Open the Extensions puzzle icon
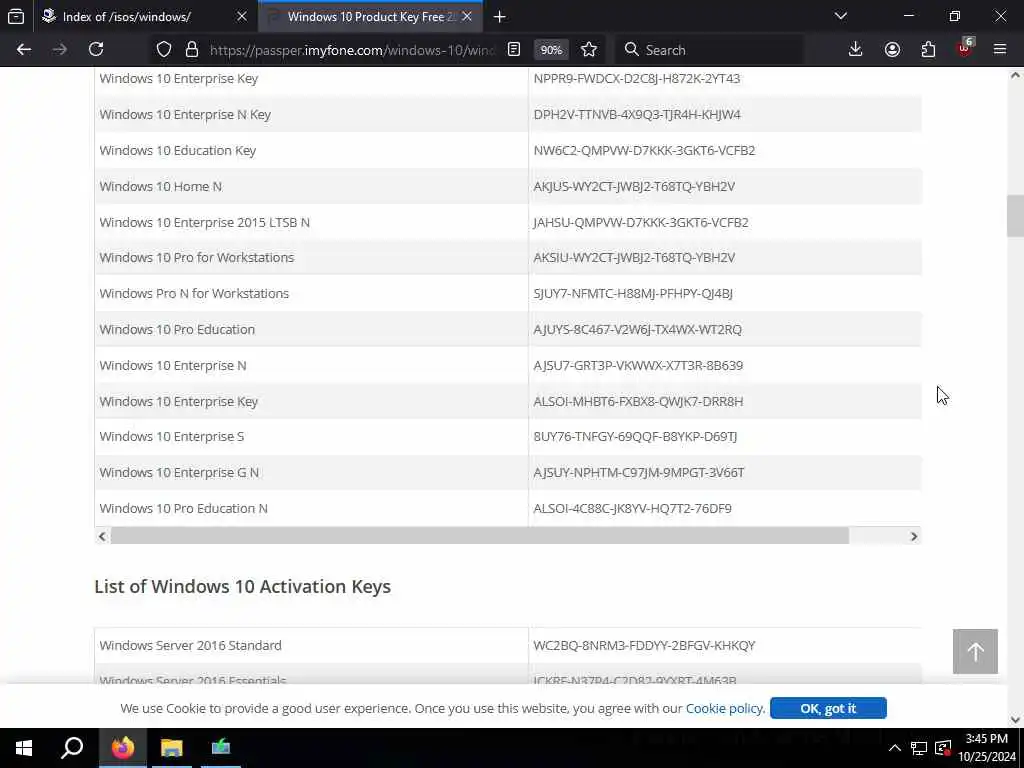This screenshot has width=1024, height=768. pyautogui.click(x=928, y=50)
